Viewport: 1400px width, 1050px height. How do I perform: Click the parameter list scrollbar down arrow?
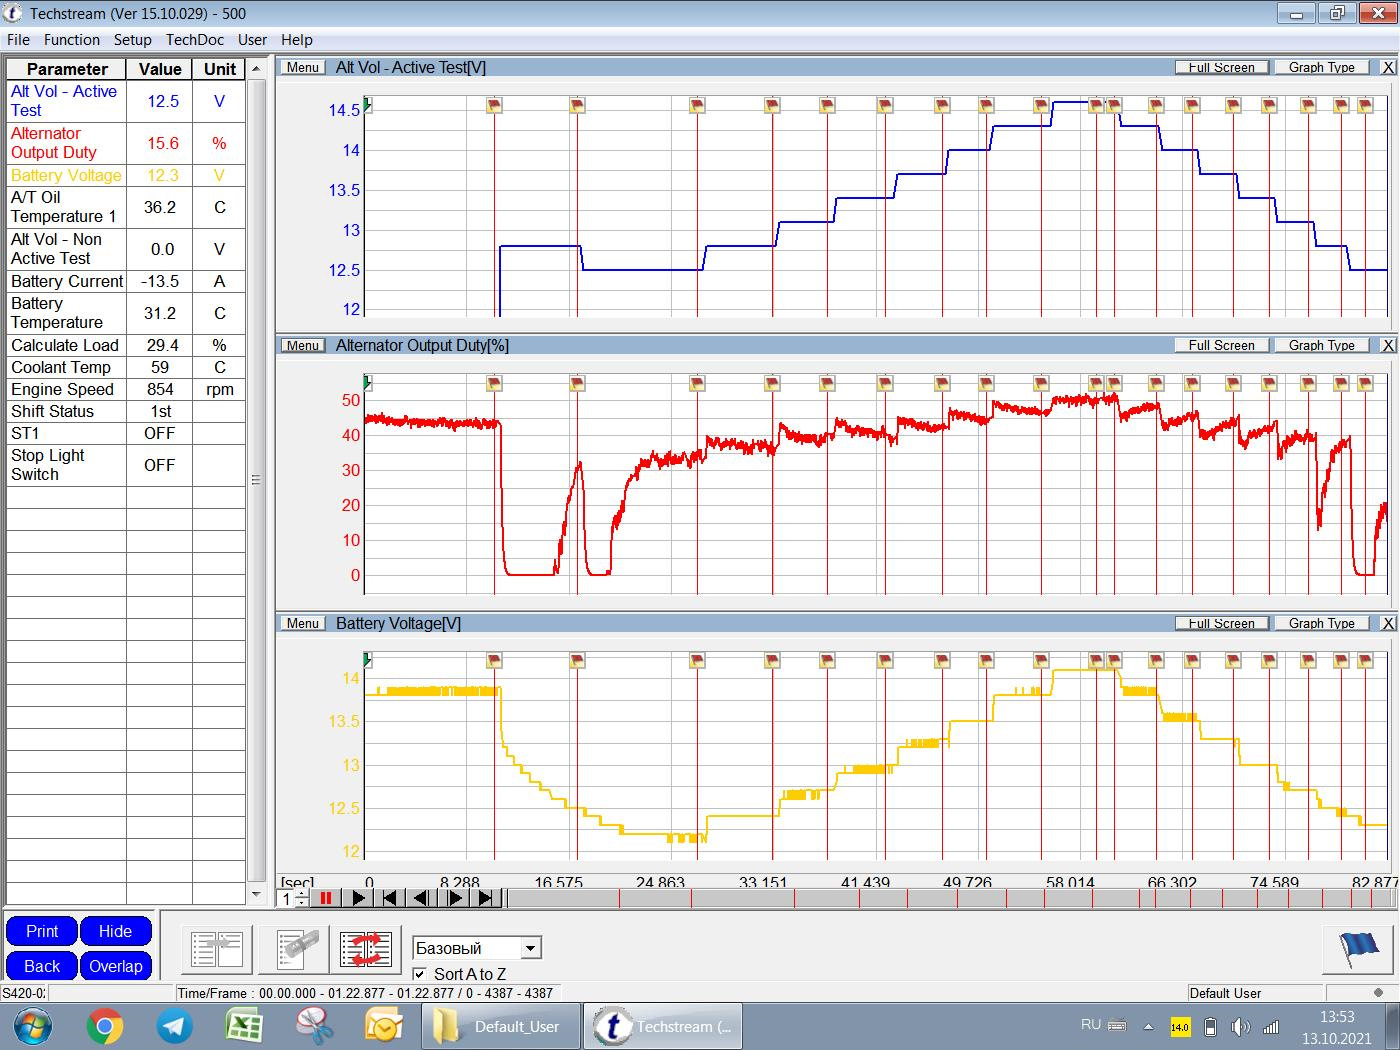tap(256, 895)
